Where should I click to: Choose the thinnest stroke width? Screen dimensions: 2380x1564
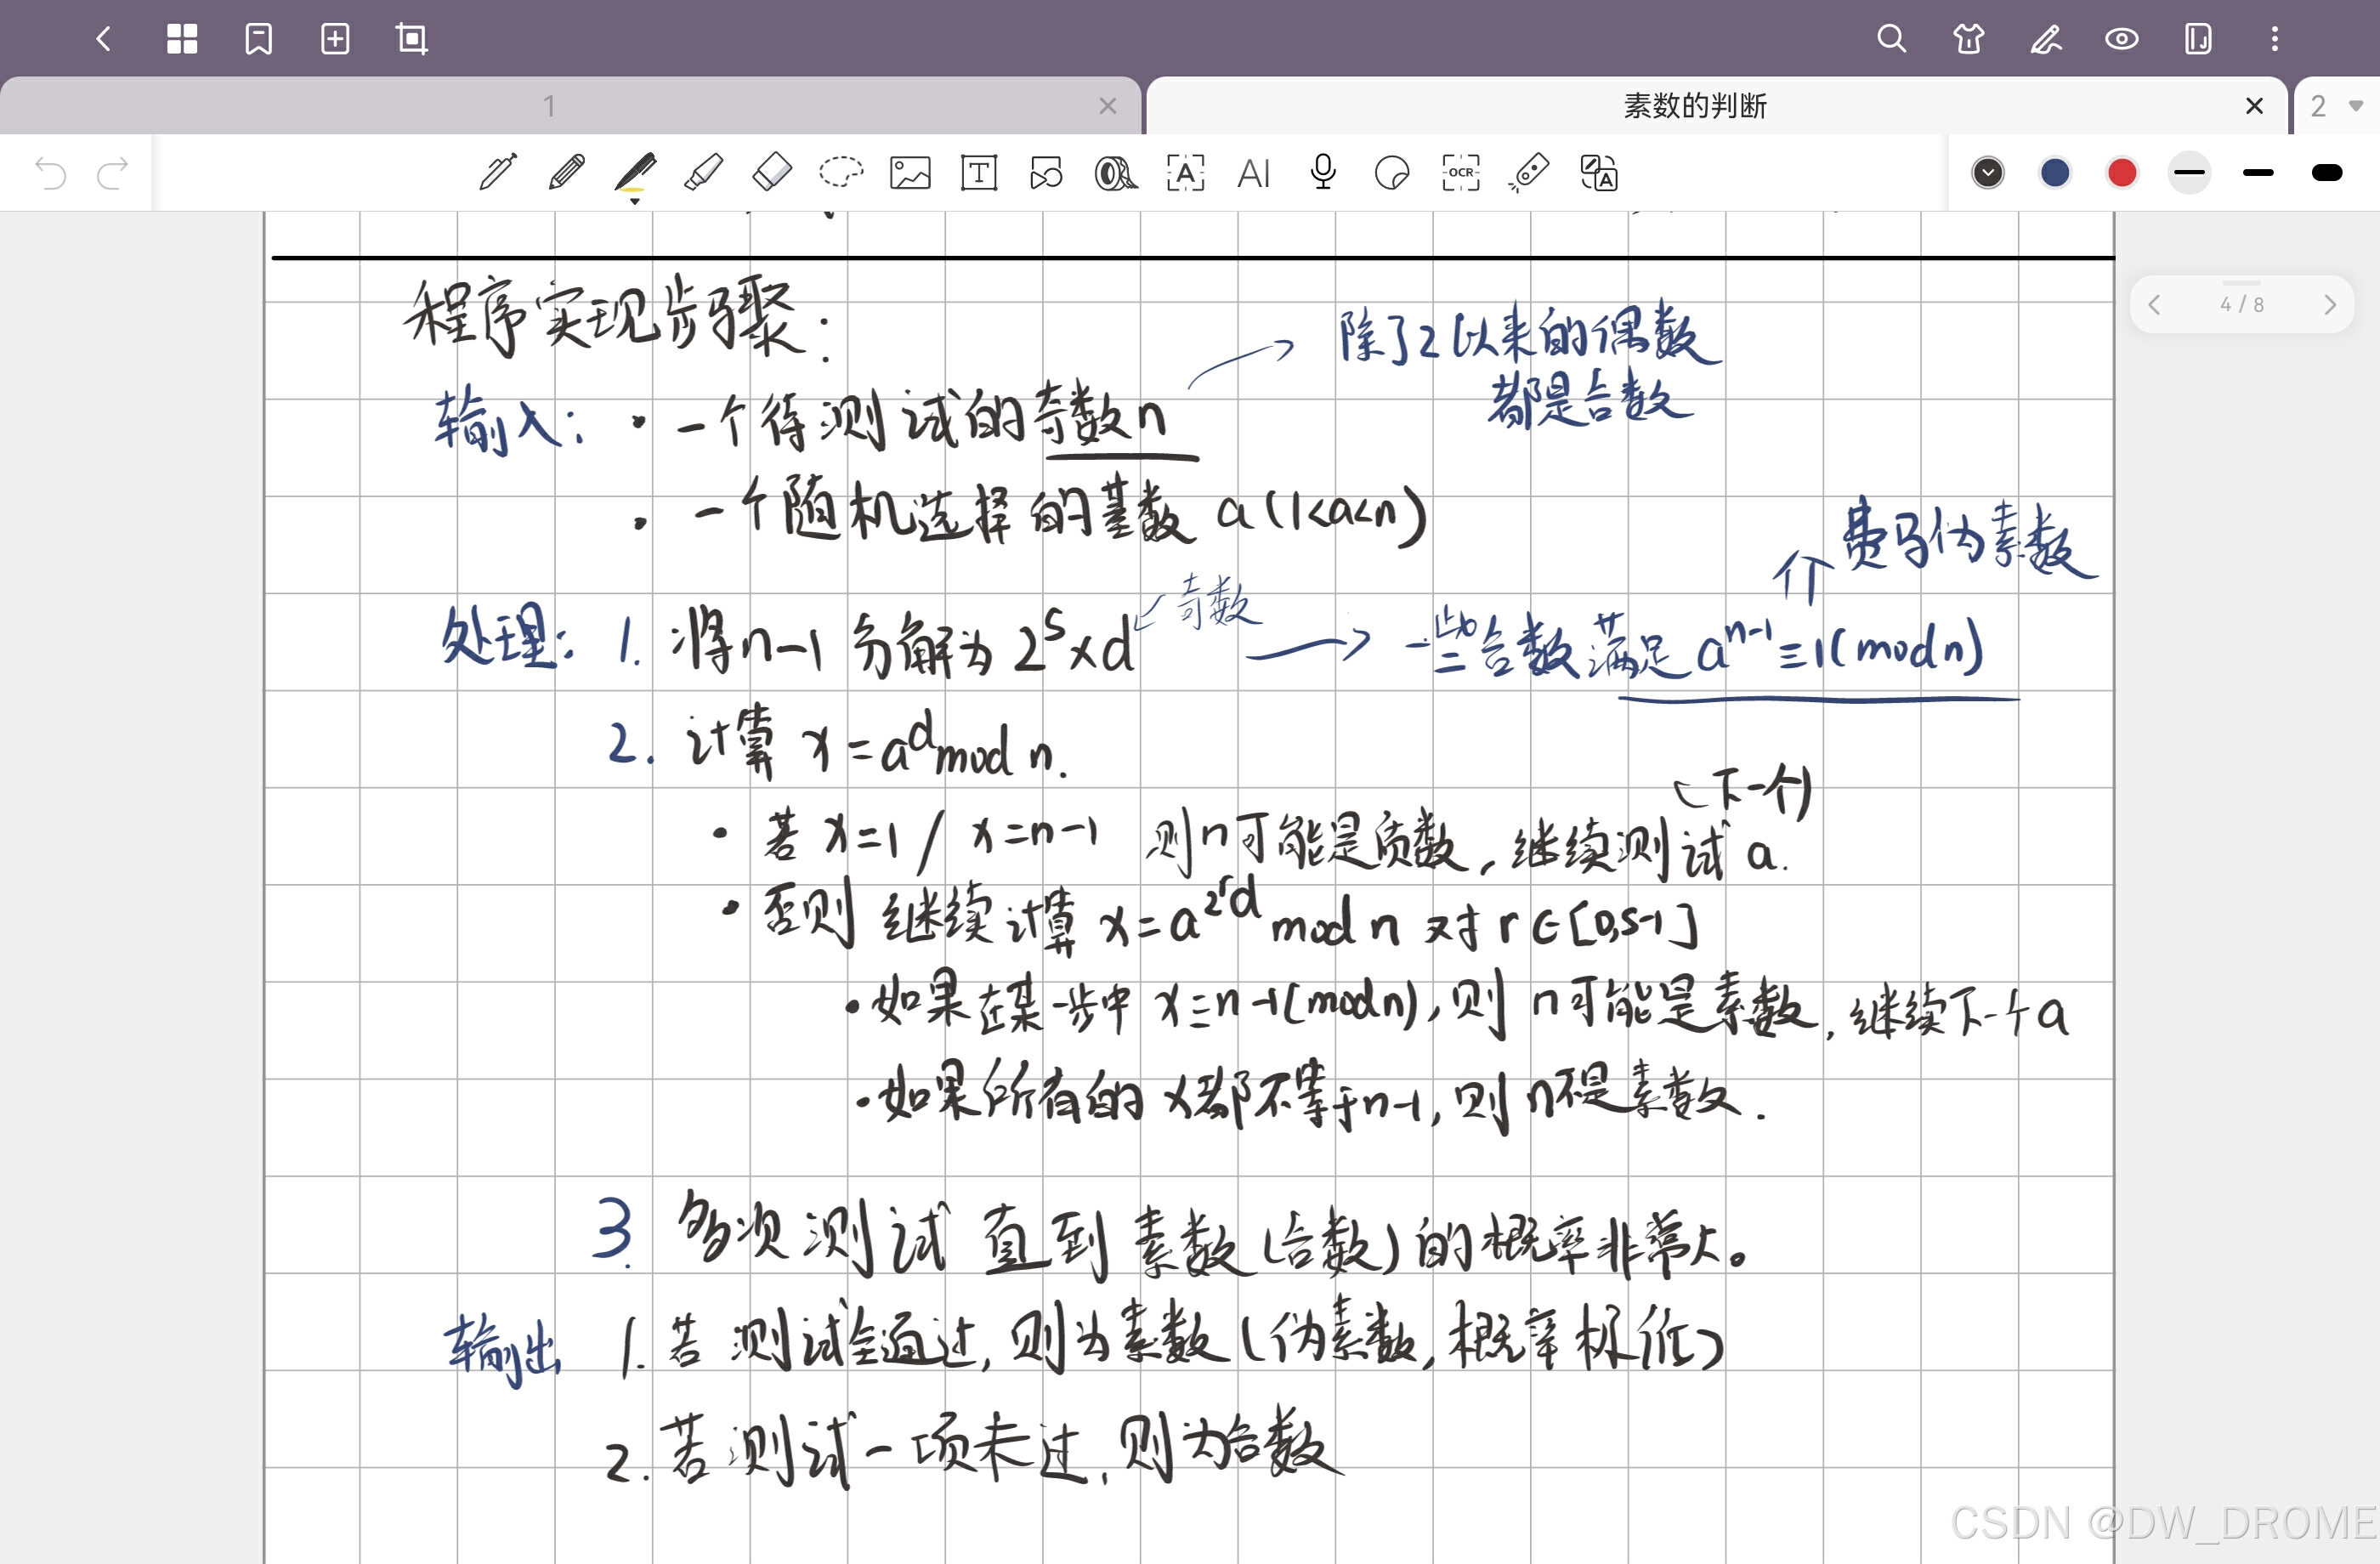2189,173
